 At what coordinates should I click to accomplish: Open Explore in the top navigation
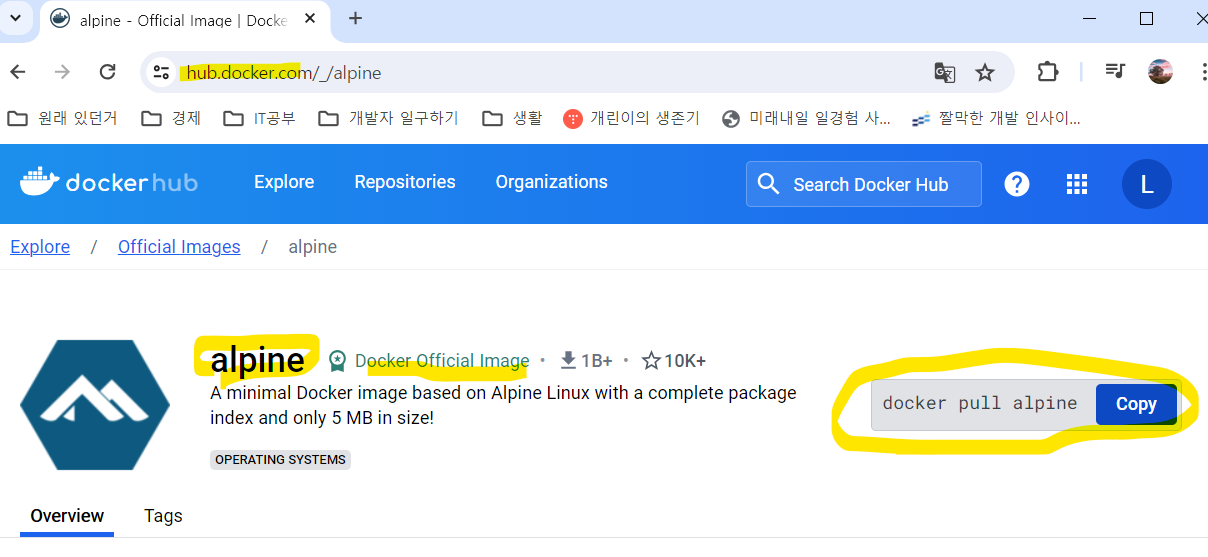284,182
